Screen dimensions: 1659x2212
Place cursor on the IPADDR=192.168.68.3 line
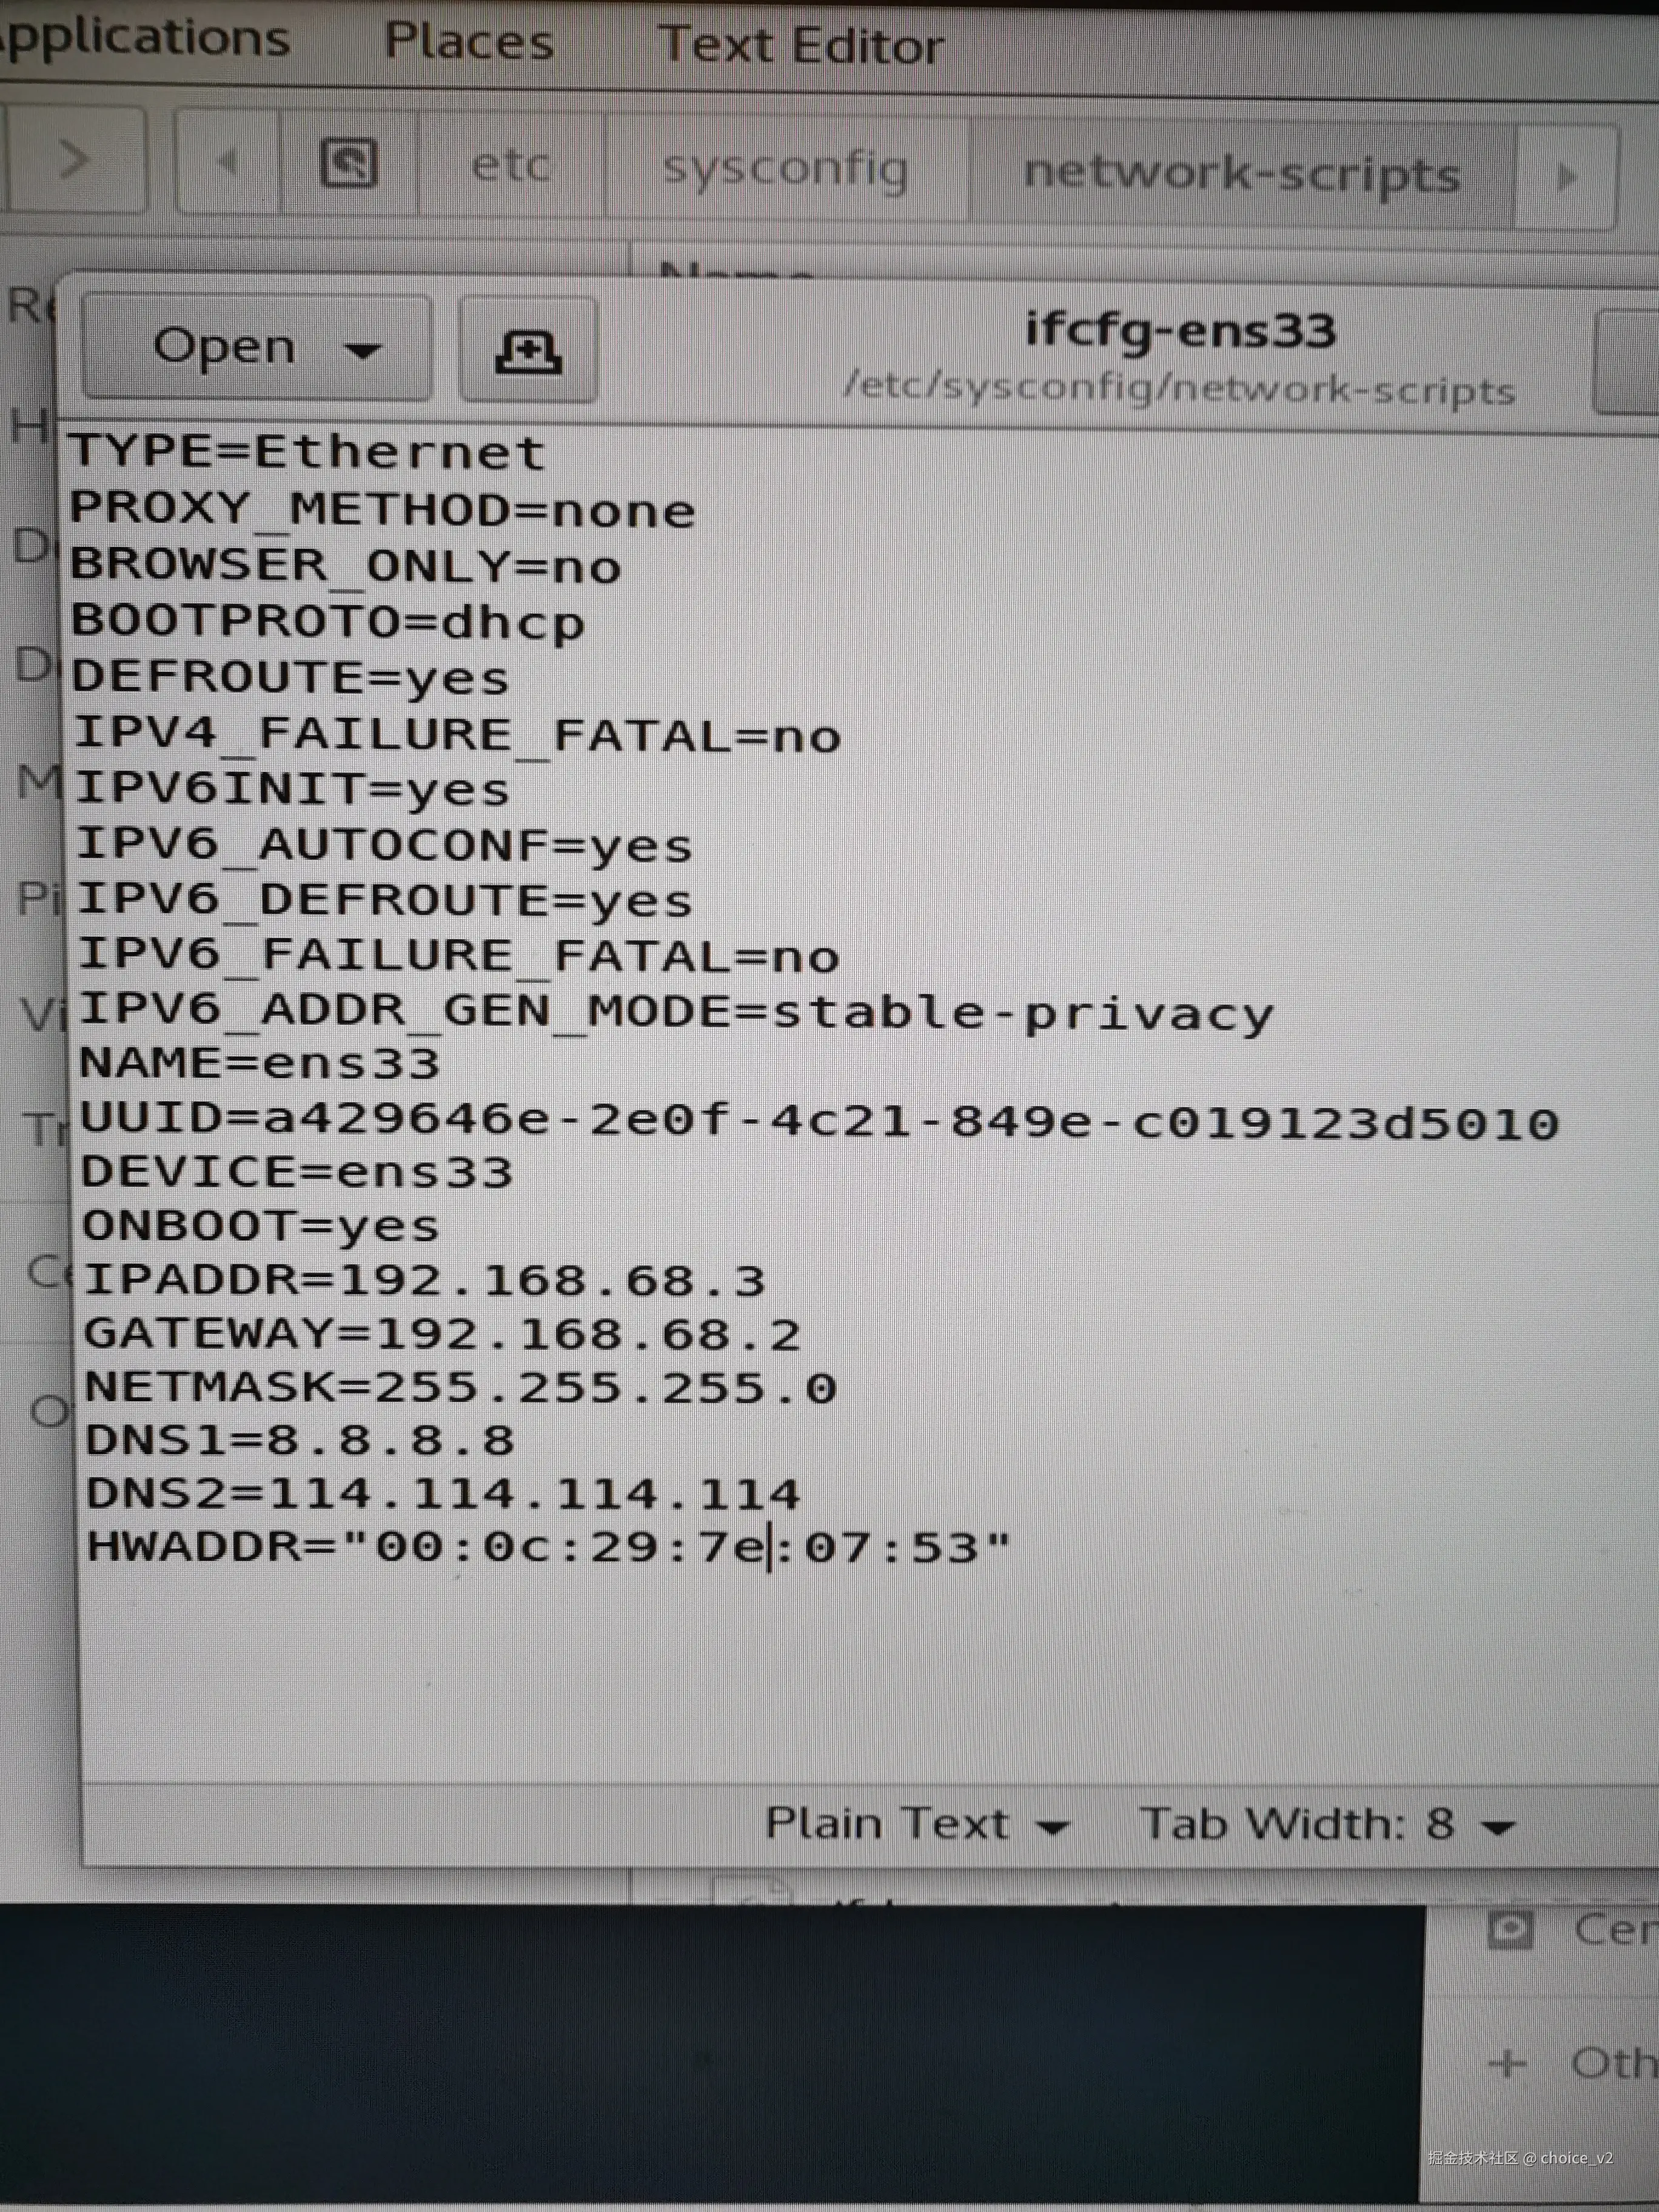[x=424, y=1281]
